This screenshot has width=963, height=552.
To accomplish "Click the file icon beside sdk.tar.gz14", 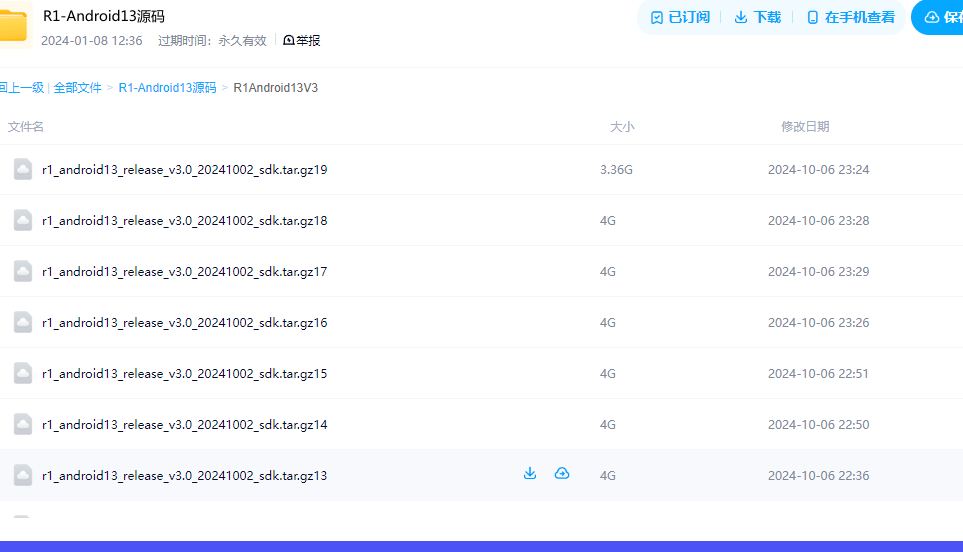I will pos(23,425).
